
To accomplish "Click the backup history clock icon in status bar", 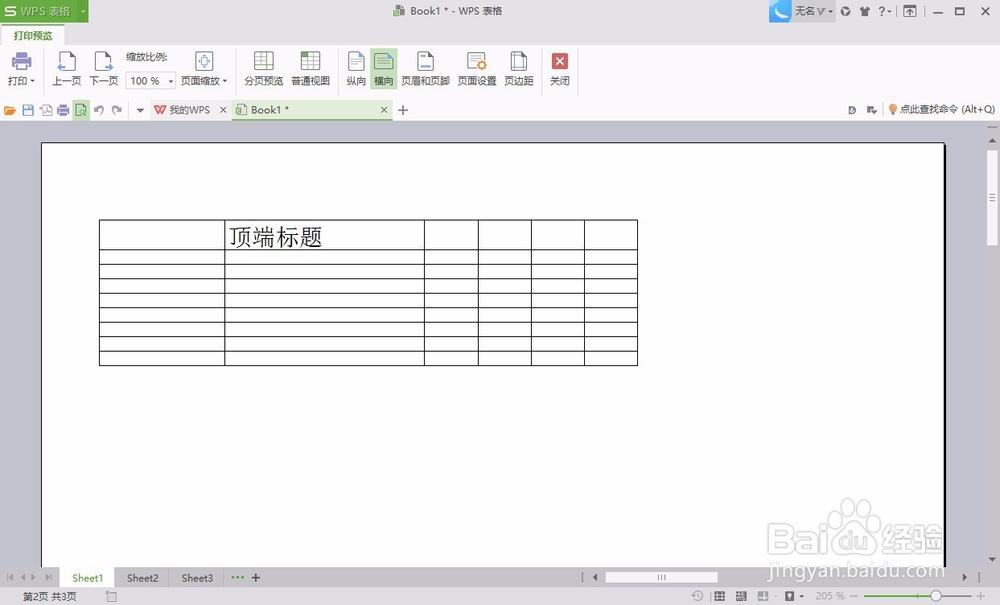I will point(698,596).
